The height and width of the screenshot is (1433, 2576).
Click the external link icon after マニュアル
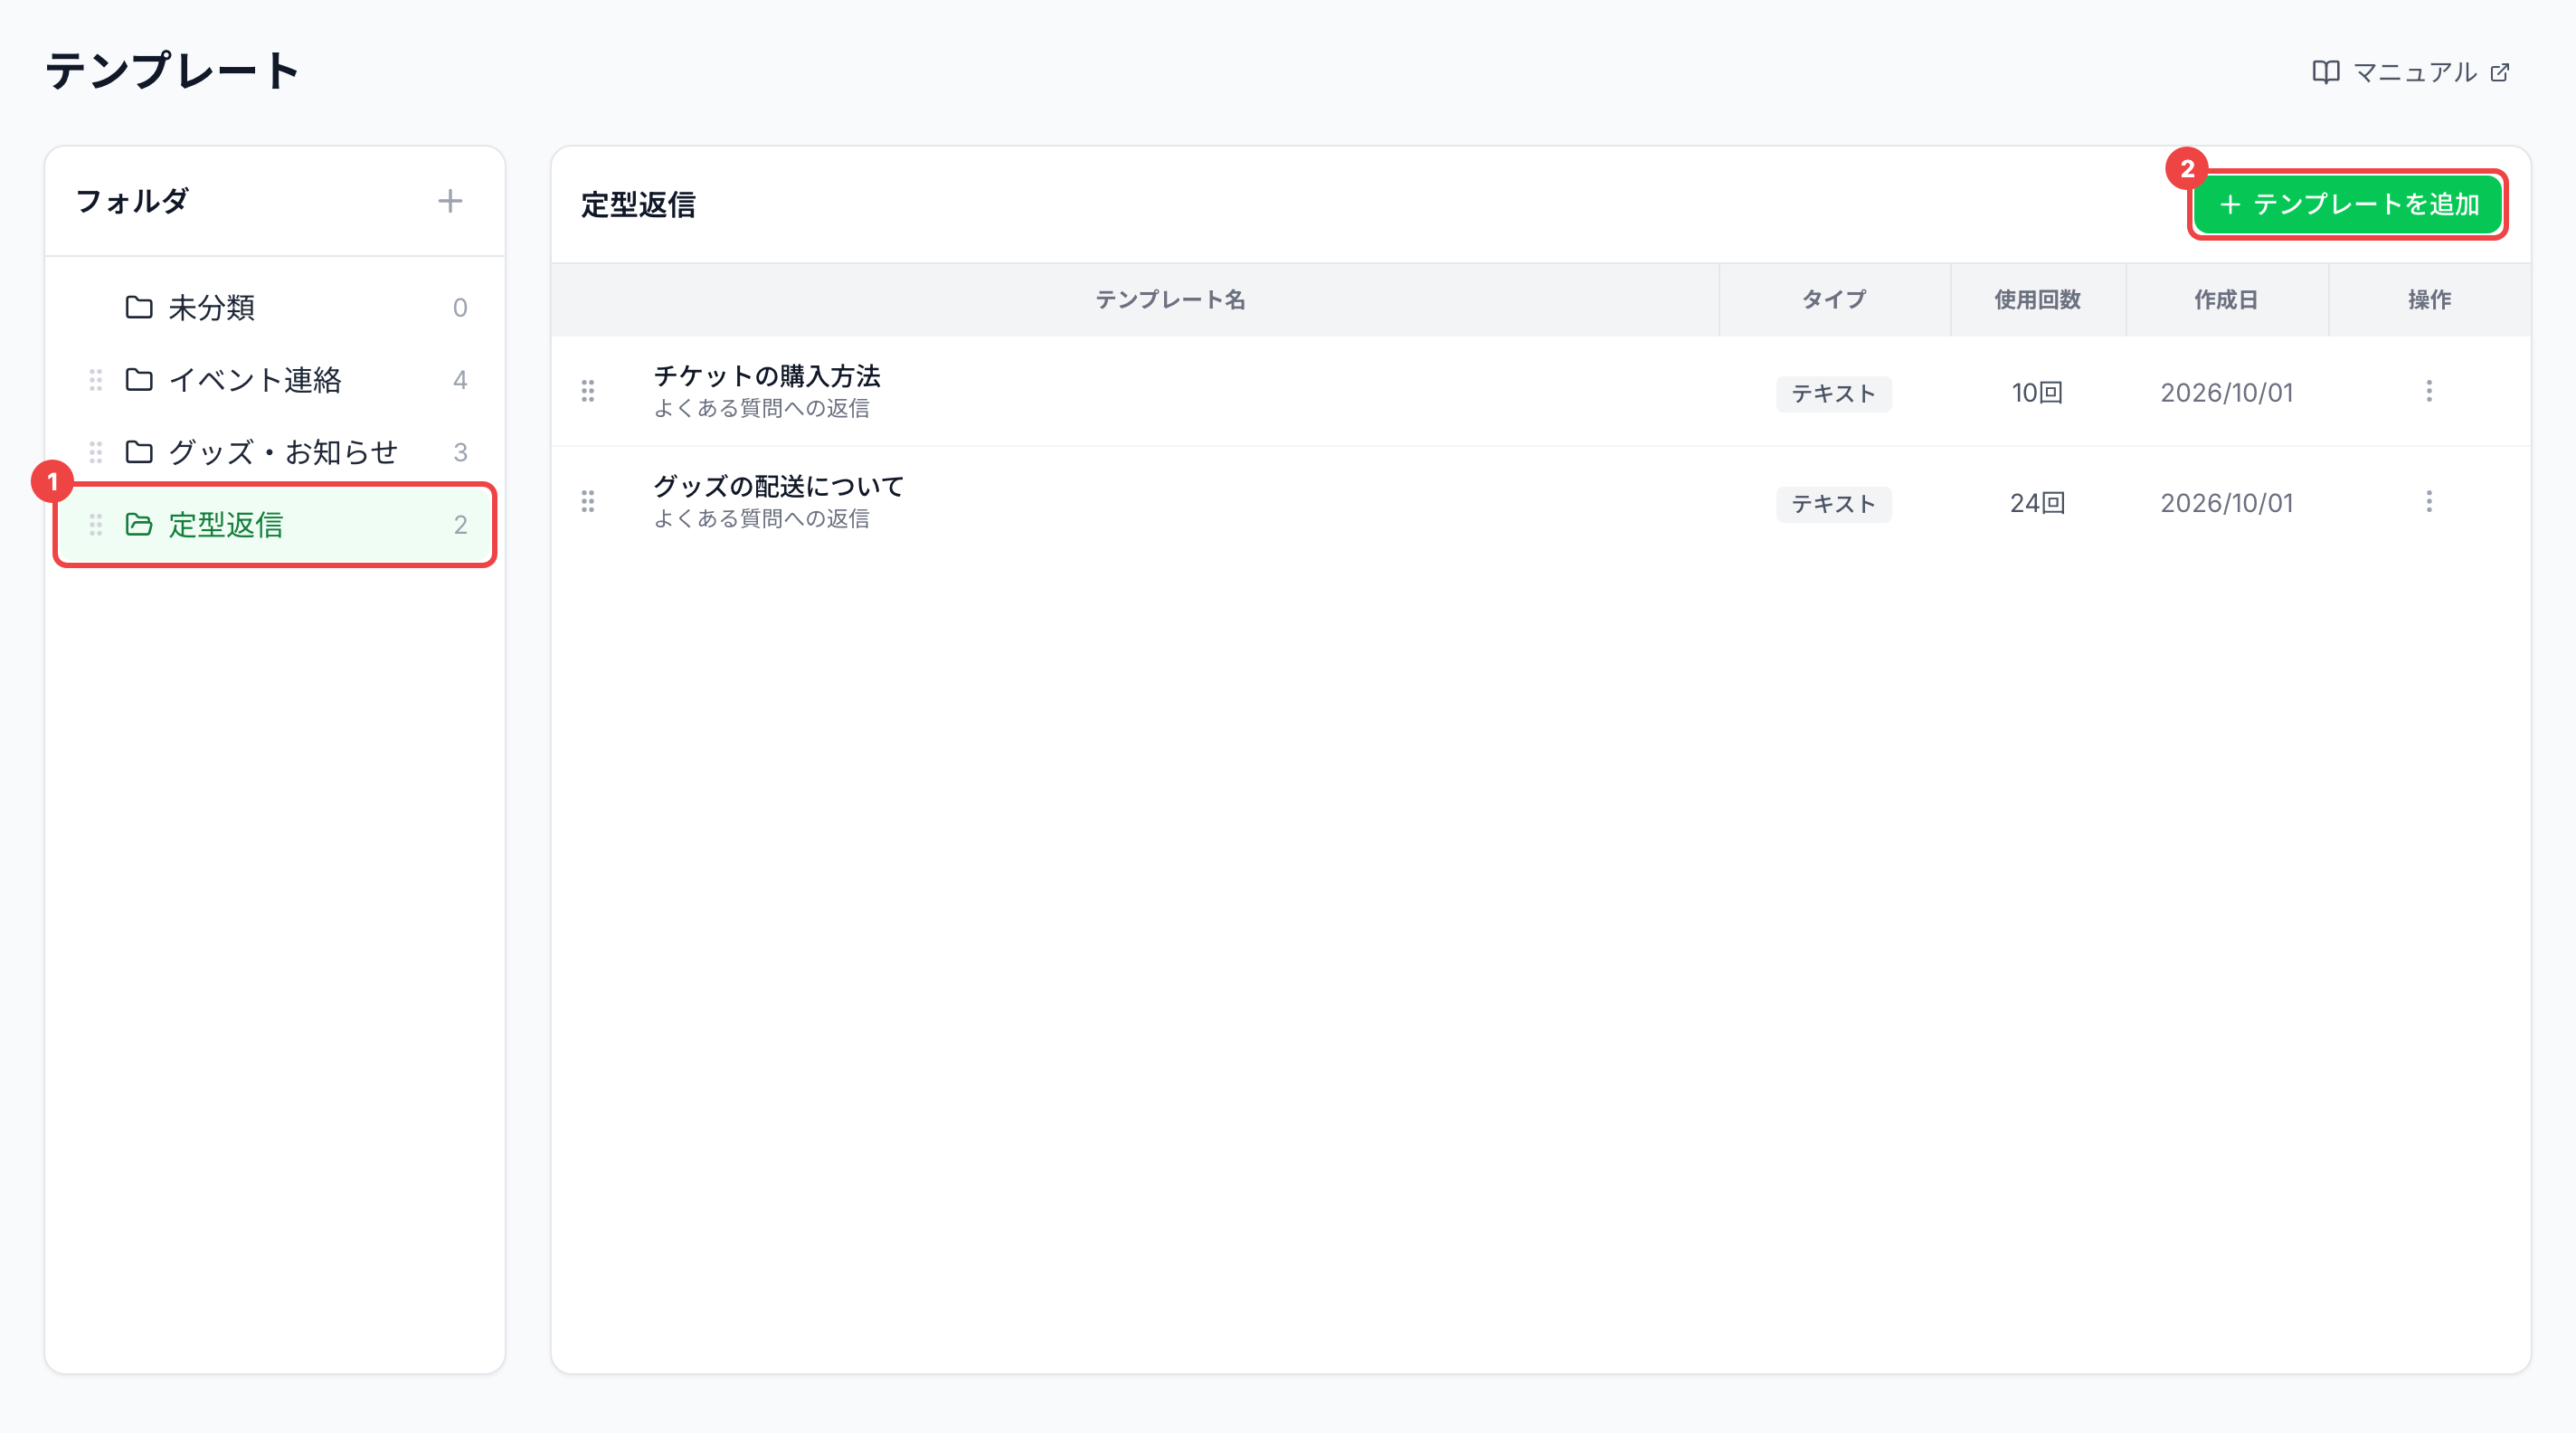coord(2500,72)
